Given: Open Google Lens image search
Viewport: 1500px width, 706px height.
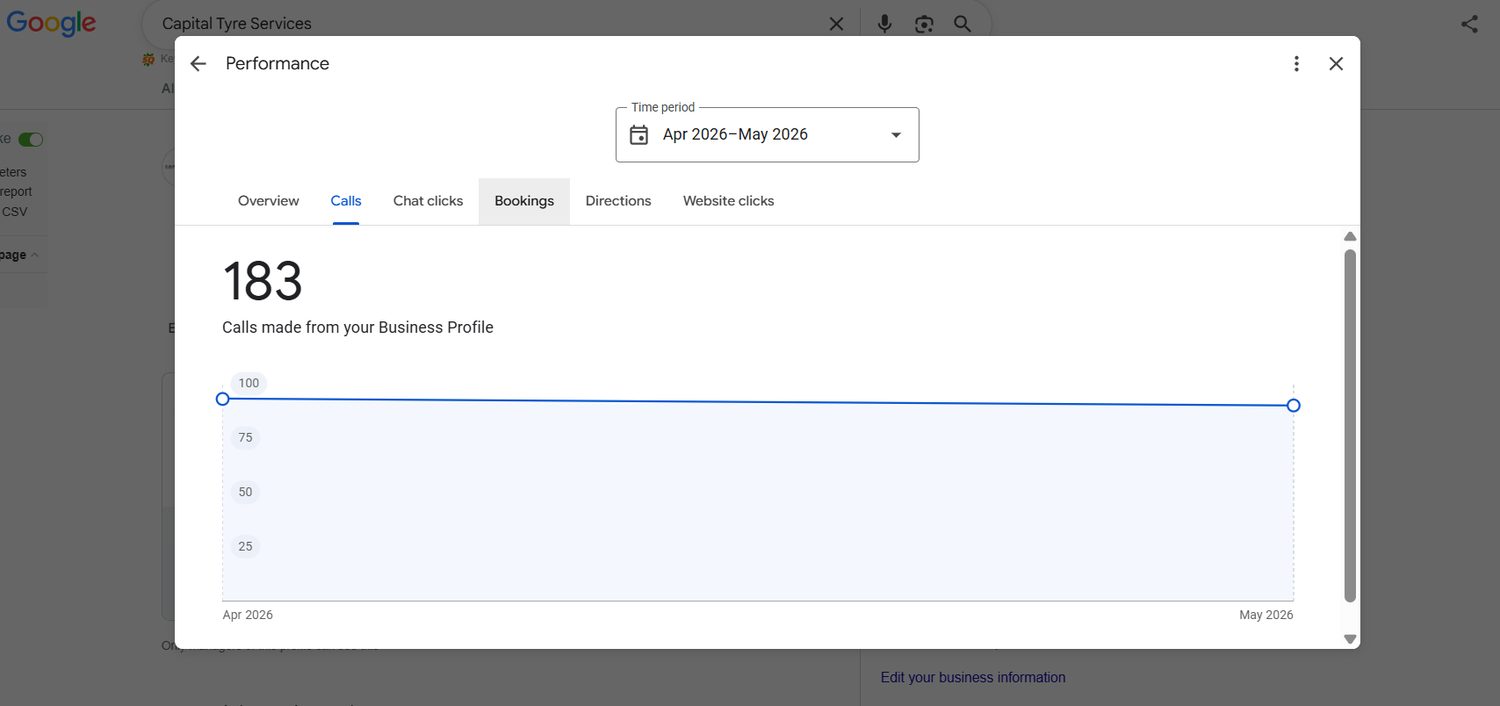Looking at the screenshot, I should pos(924,24).
